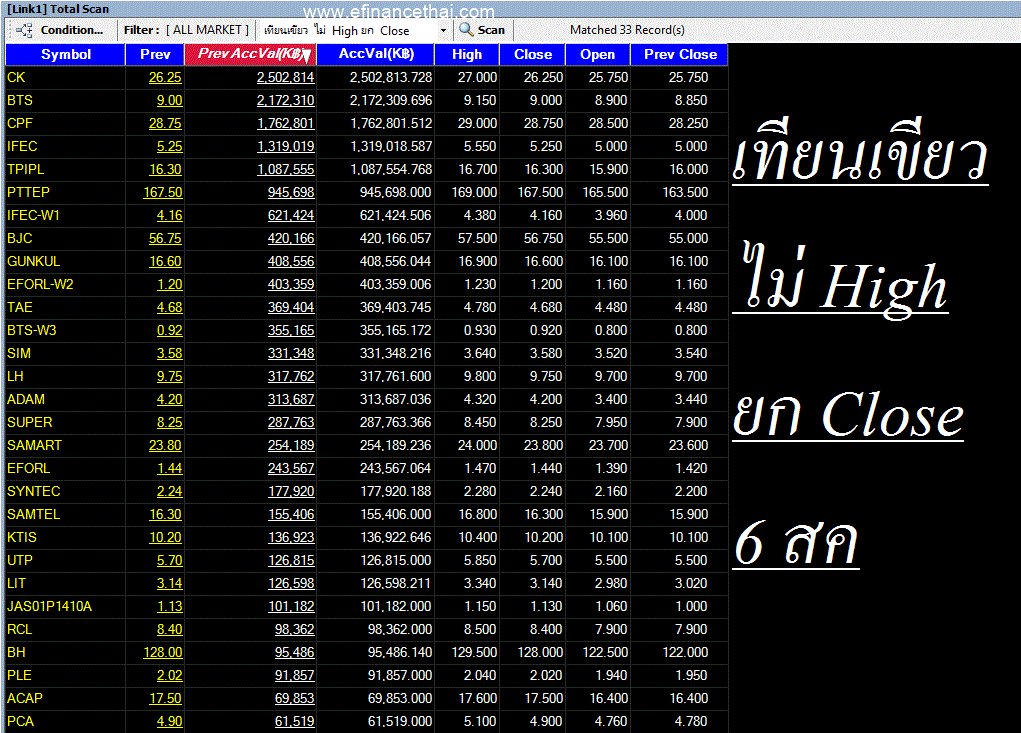Select the BTS-W3 symbol
The height and width of the screenshot is (733, 1021).
click(31, 331)
